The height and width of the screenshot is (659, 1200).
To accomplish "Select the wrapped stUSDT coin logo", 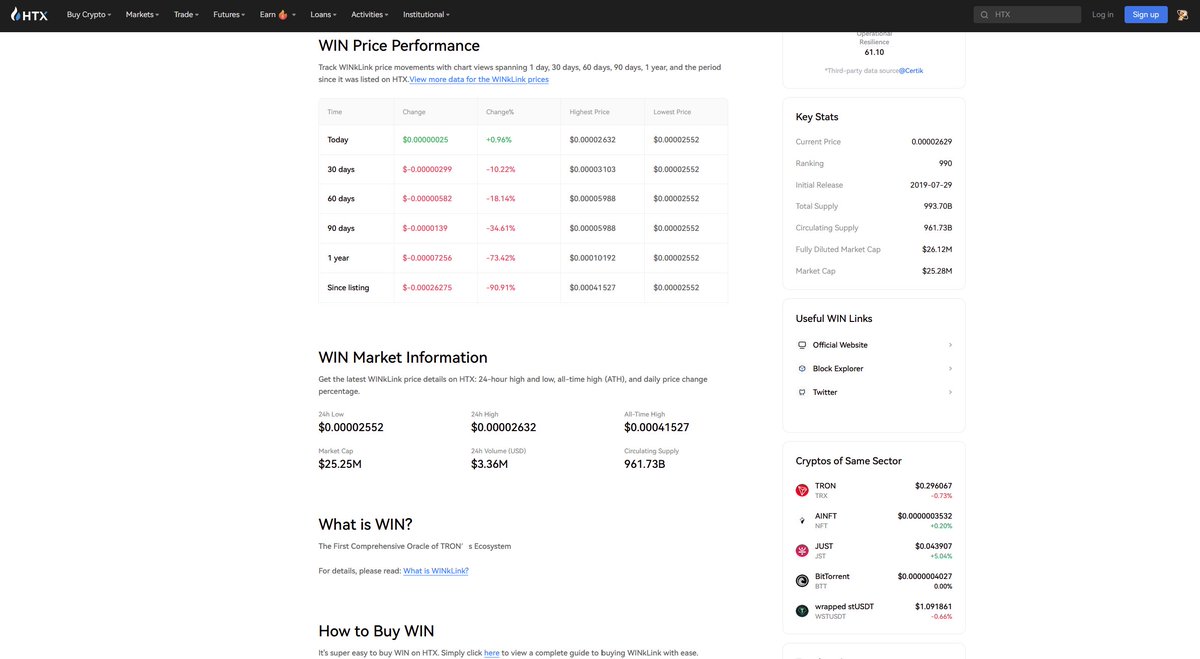I will [x=802, y=611].
